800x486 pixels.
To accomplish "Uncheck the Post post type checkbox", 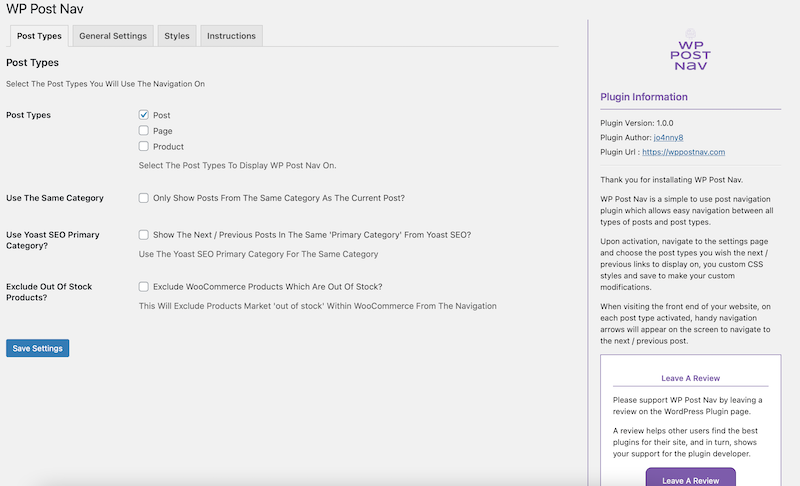I will click(x=143, y=115).
